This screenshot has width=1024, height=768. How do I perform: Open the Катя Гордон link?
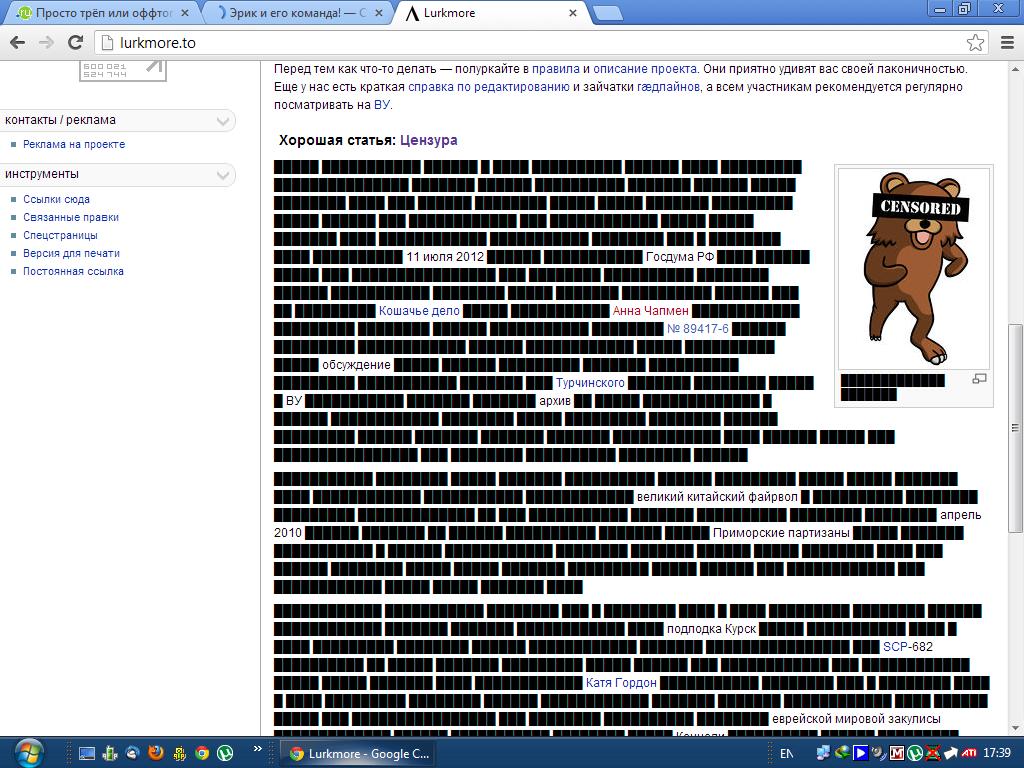pyautogui.click(x=621, y=682)
